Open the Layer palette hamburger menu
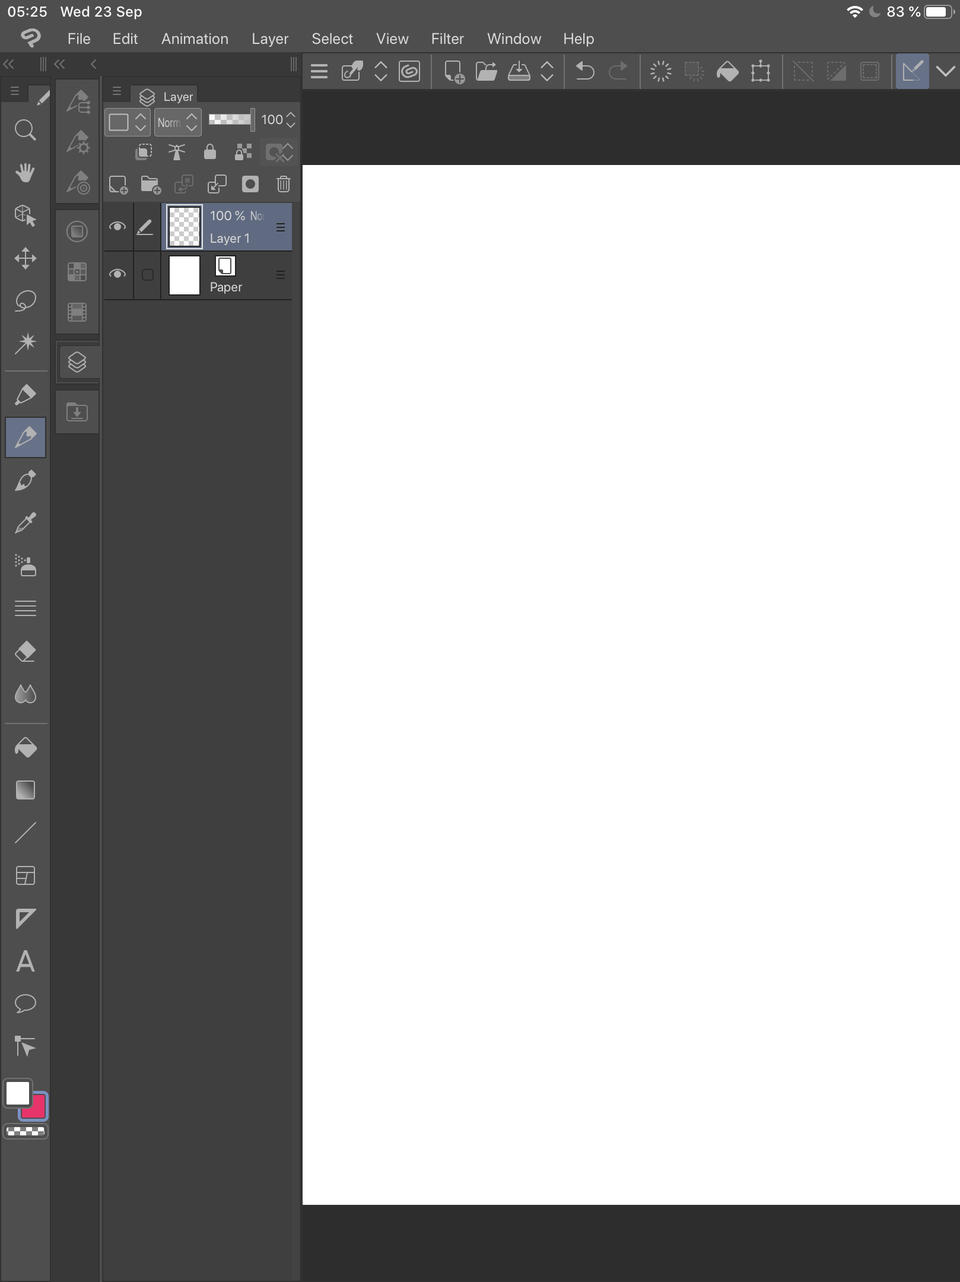Image resolution: width=960 pixels, height=1282 pixels. tap(117, 91)
